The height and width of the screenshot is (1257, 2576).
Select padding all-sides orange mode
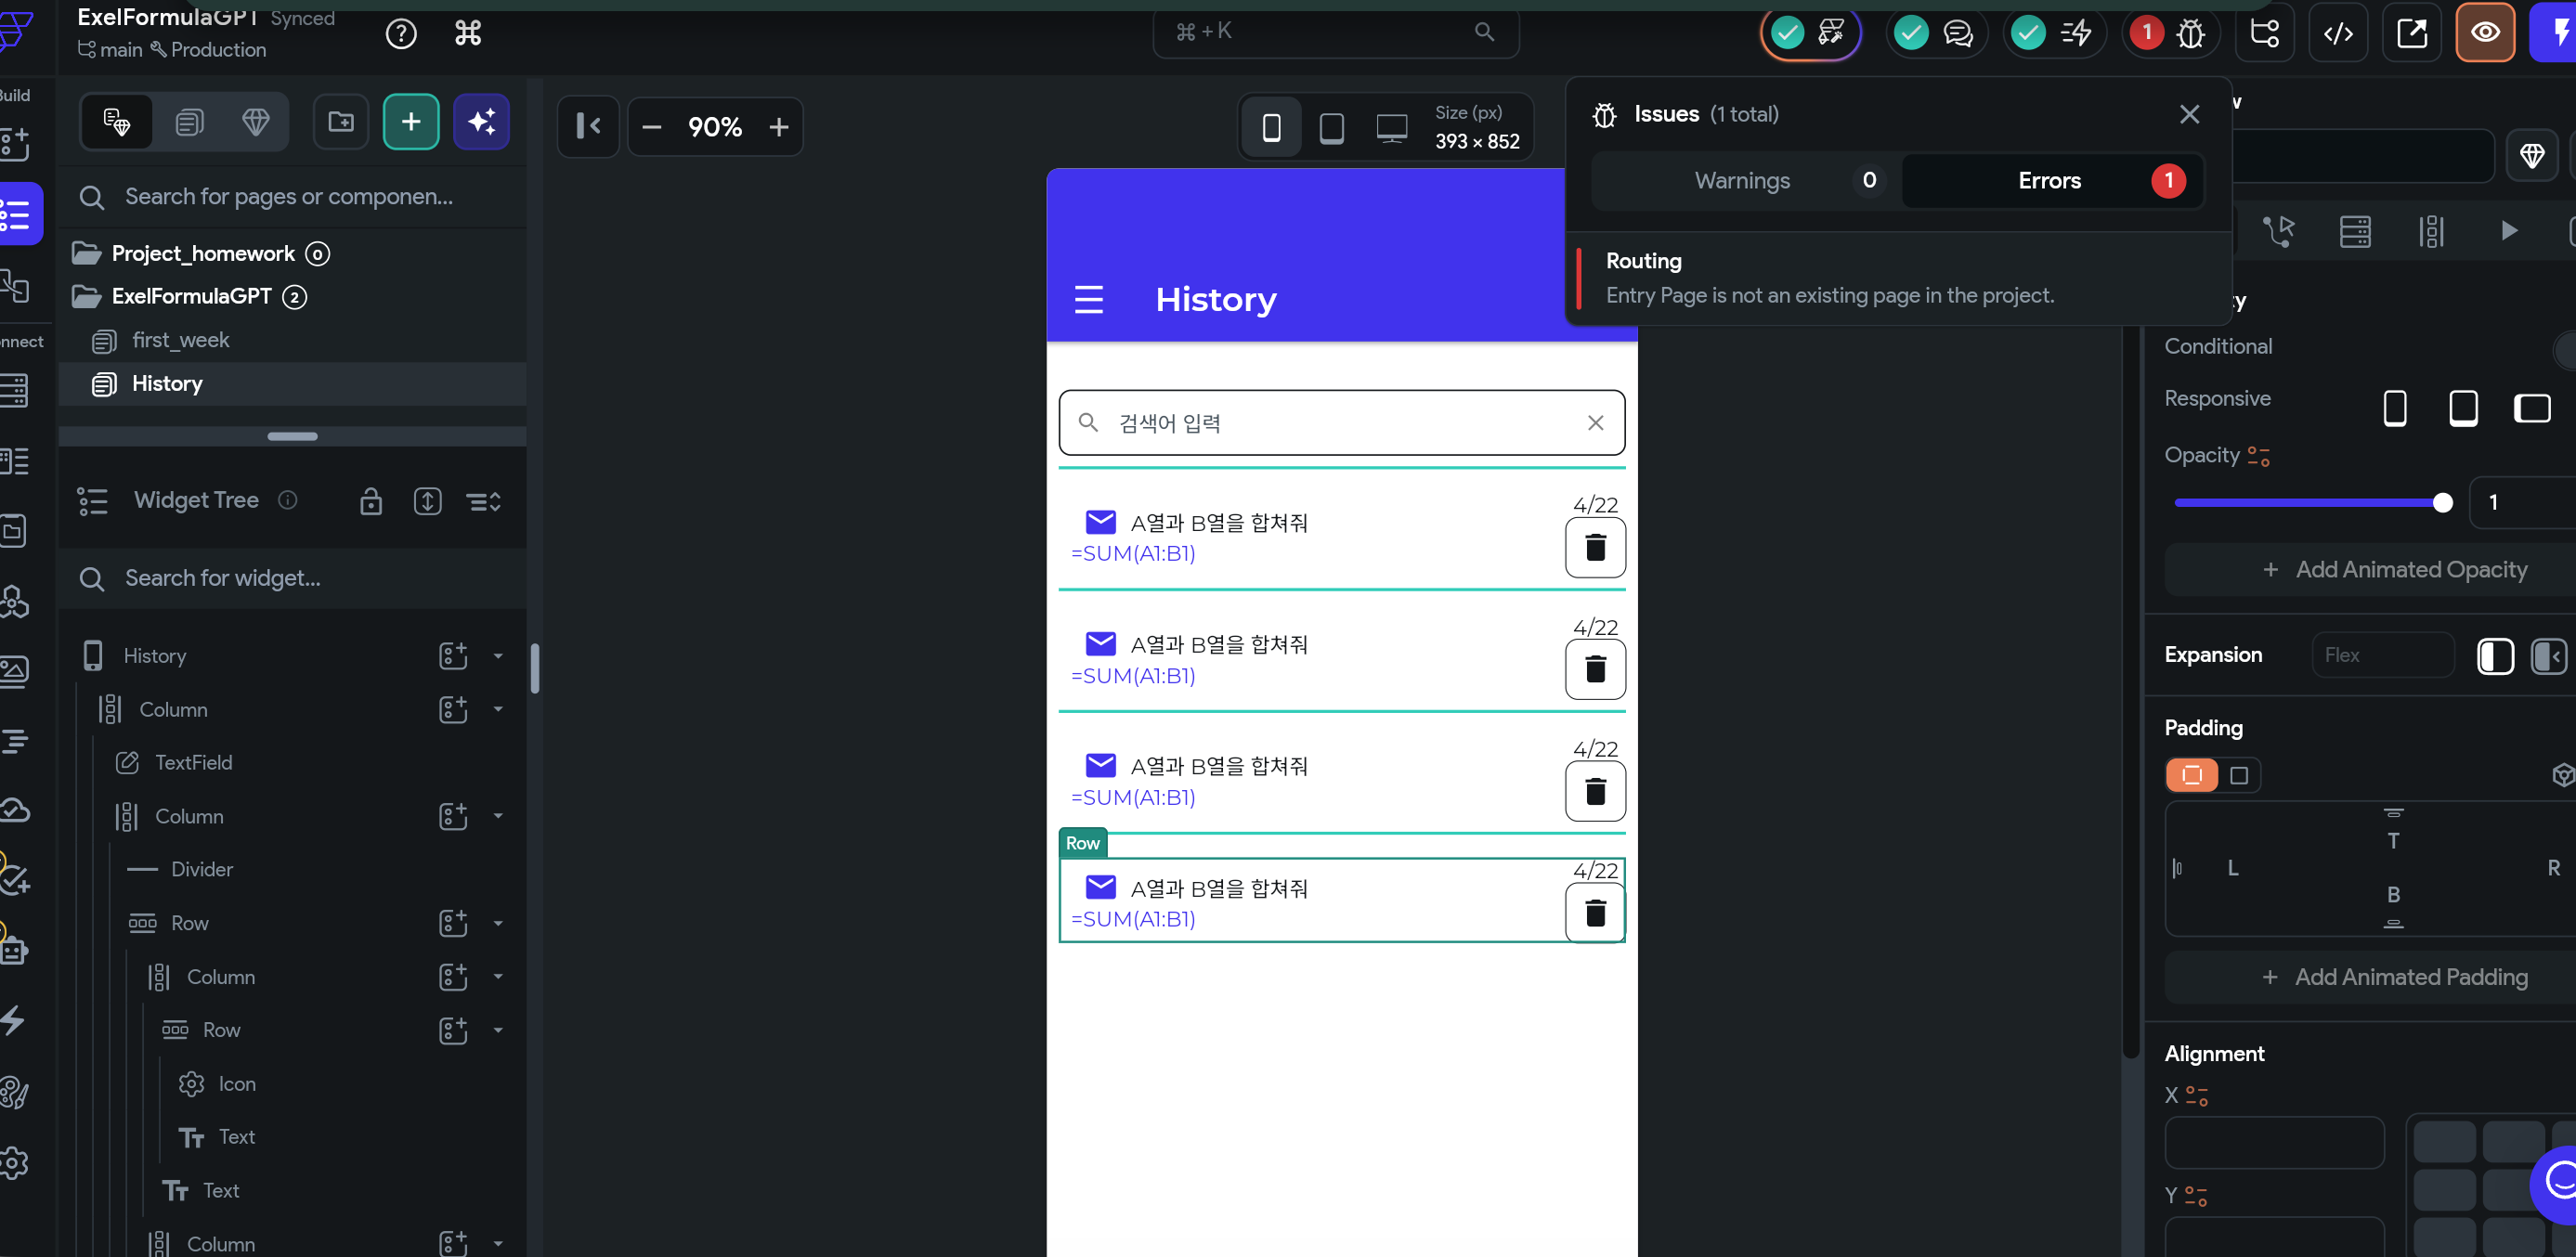[x=2191, y=775]
